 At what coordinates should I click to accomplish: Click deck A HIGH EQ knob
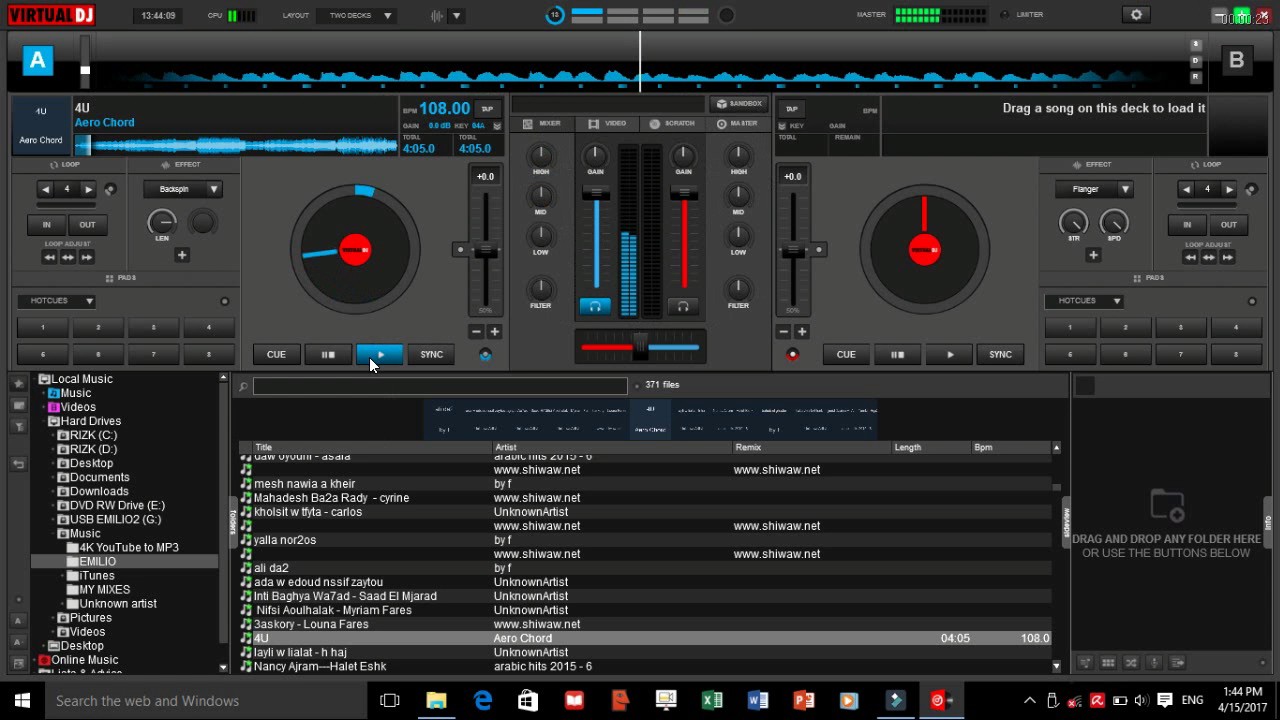(x=541, y=156)
